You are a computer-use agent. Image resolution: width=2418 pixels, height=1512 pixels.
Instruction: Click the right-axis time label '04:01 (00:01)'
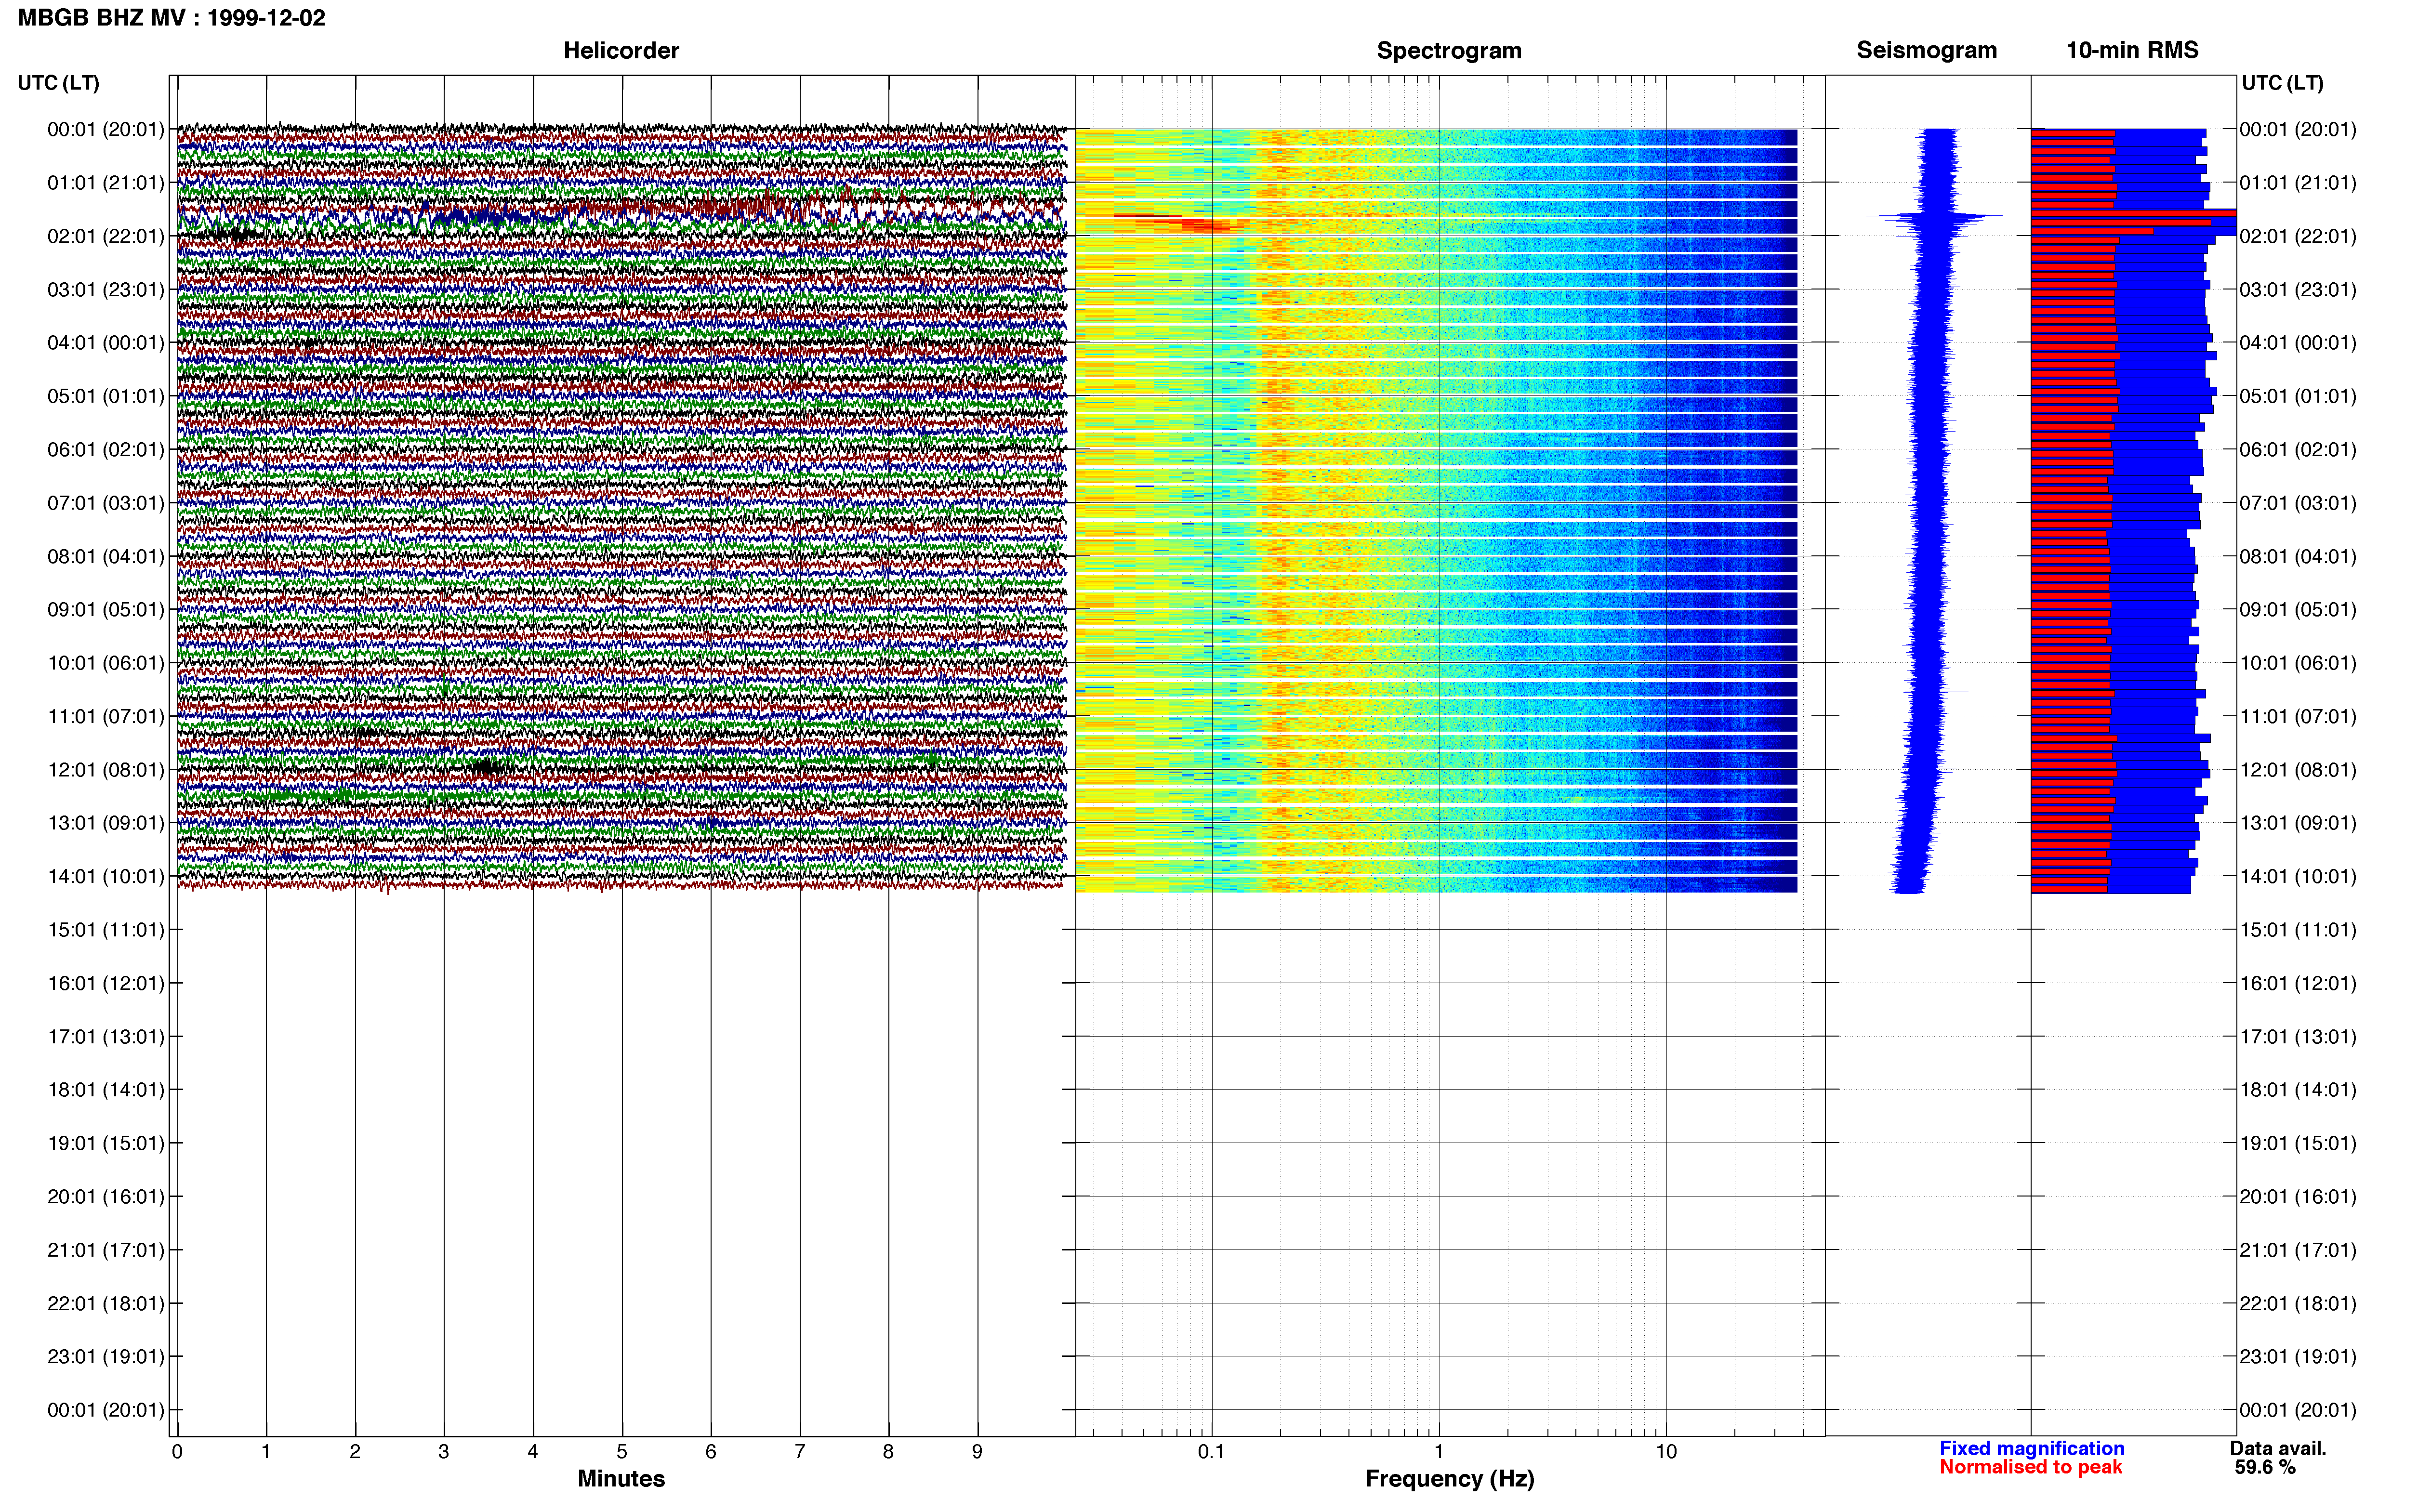tap(2298, 343)
